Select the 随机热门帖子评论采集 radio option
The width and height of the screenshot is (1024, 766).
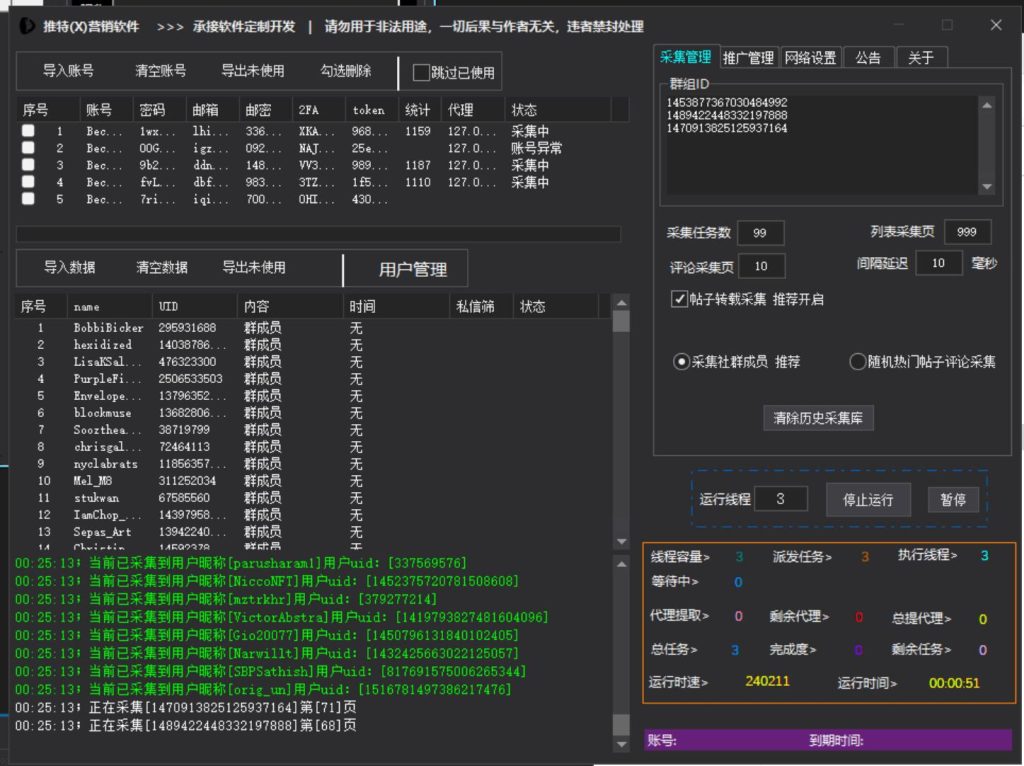[858, 362]
